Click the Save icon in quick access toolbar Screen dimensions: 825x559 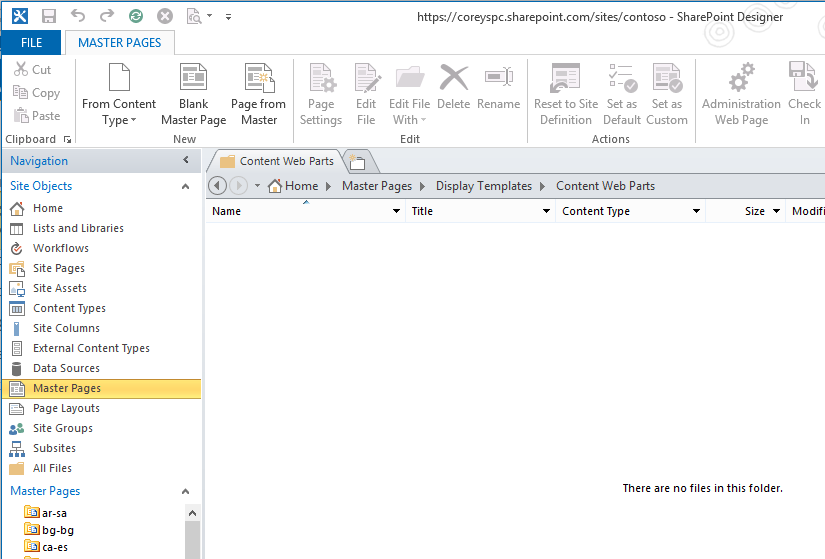(49, 16)
